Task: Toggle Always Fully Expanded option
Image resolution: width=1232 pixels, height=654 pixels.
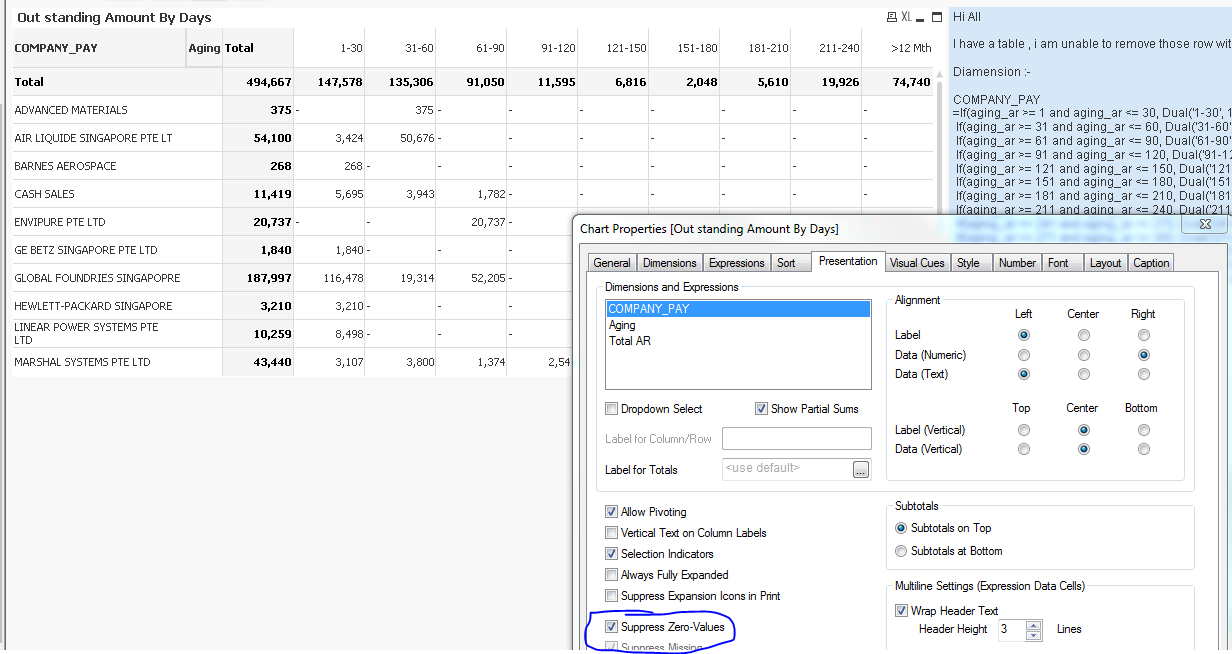Action: [x=612, y=575]
